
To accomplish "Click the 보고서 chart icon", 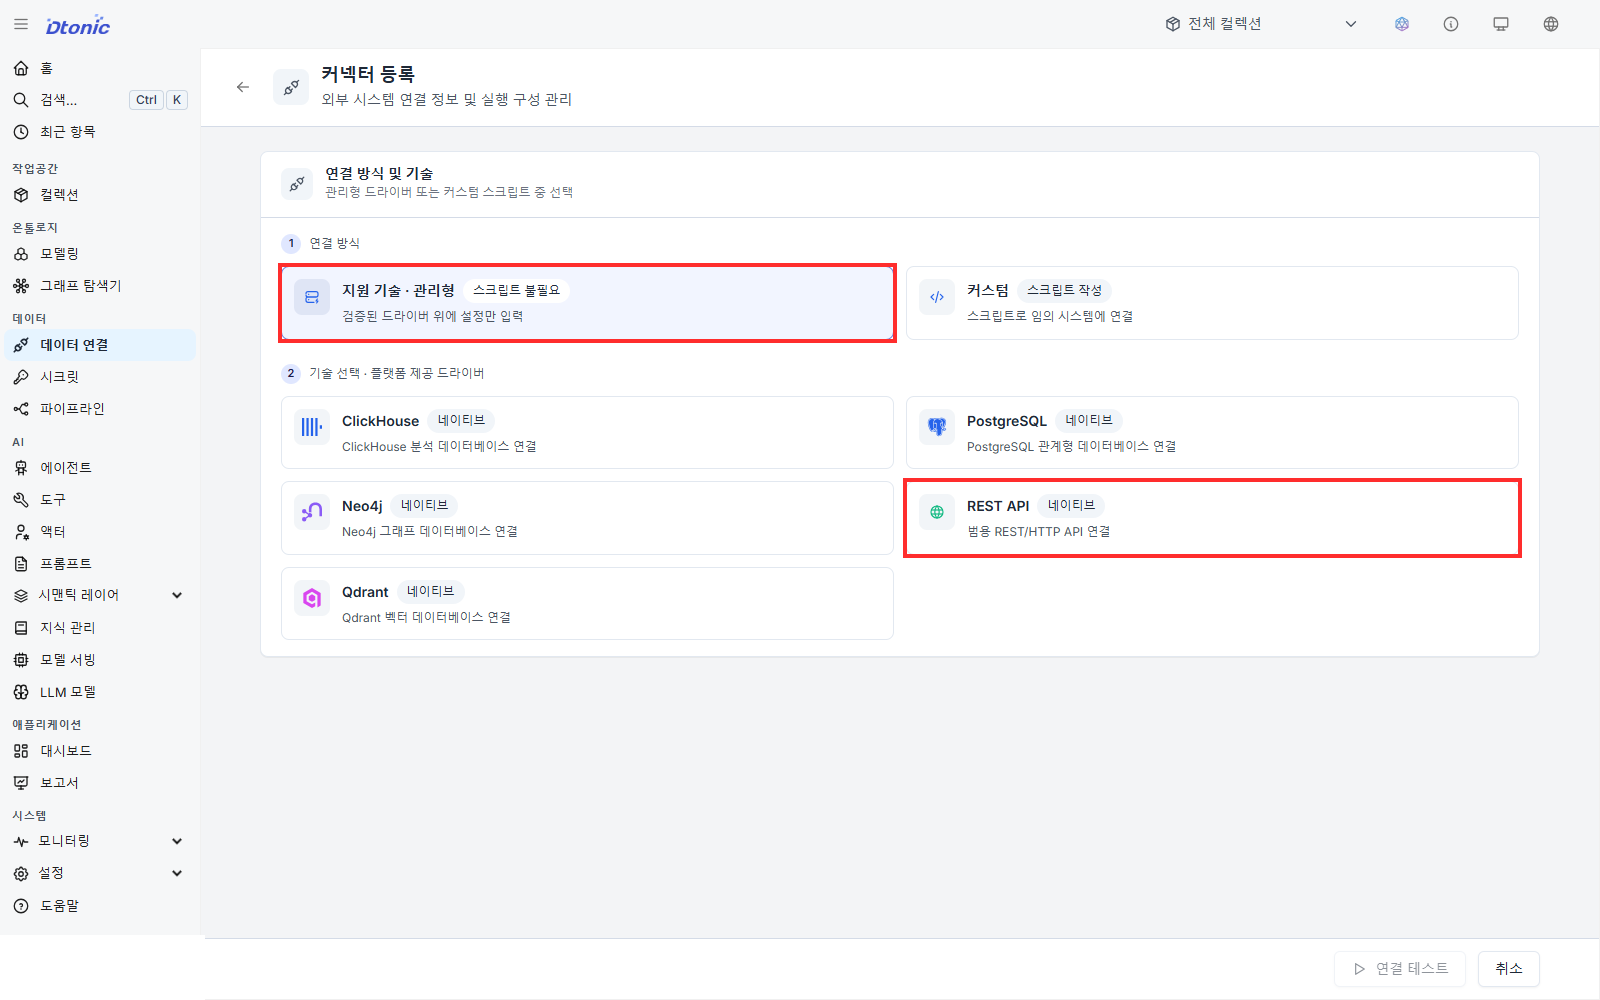I will click(21, 783).
